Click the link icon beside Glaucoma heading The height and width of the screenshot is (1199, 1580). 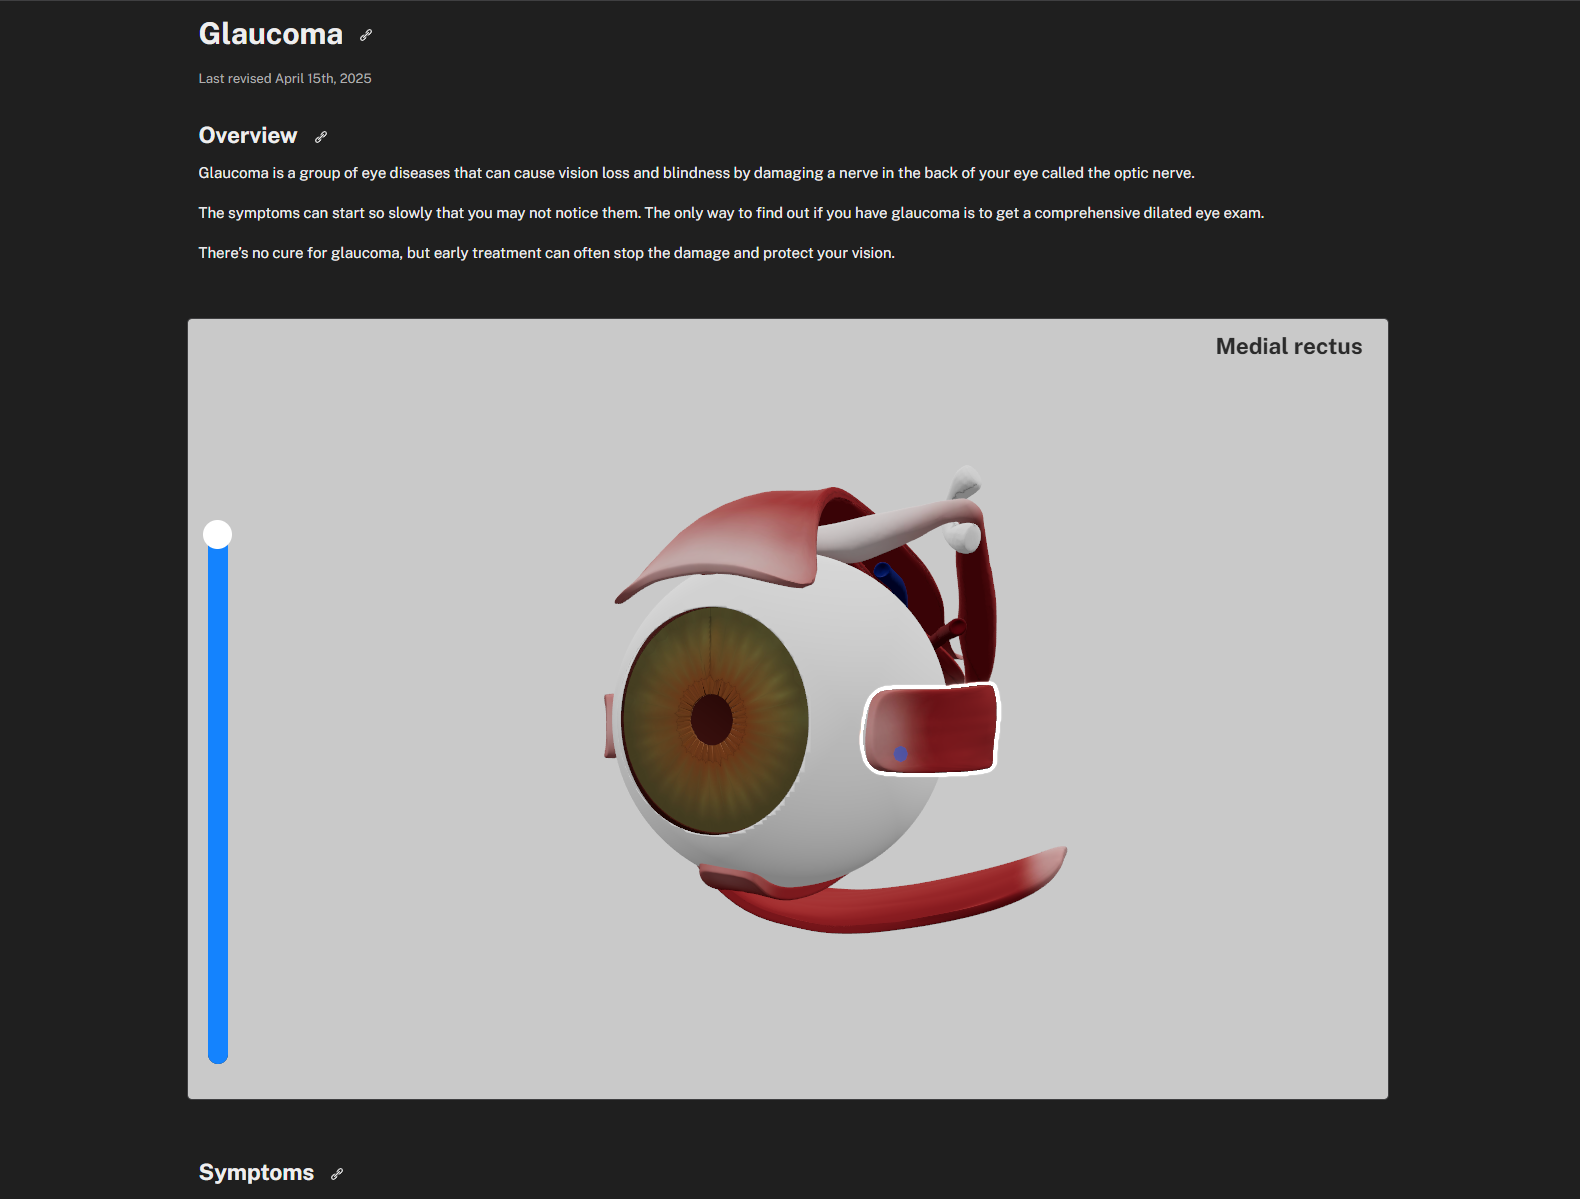(x=366, y=35)
